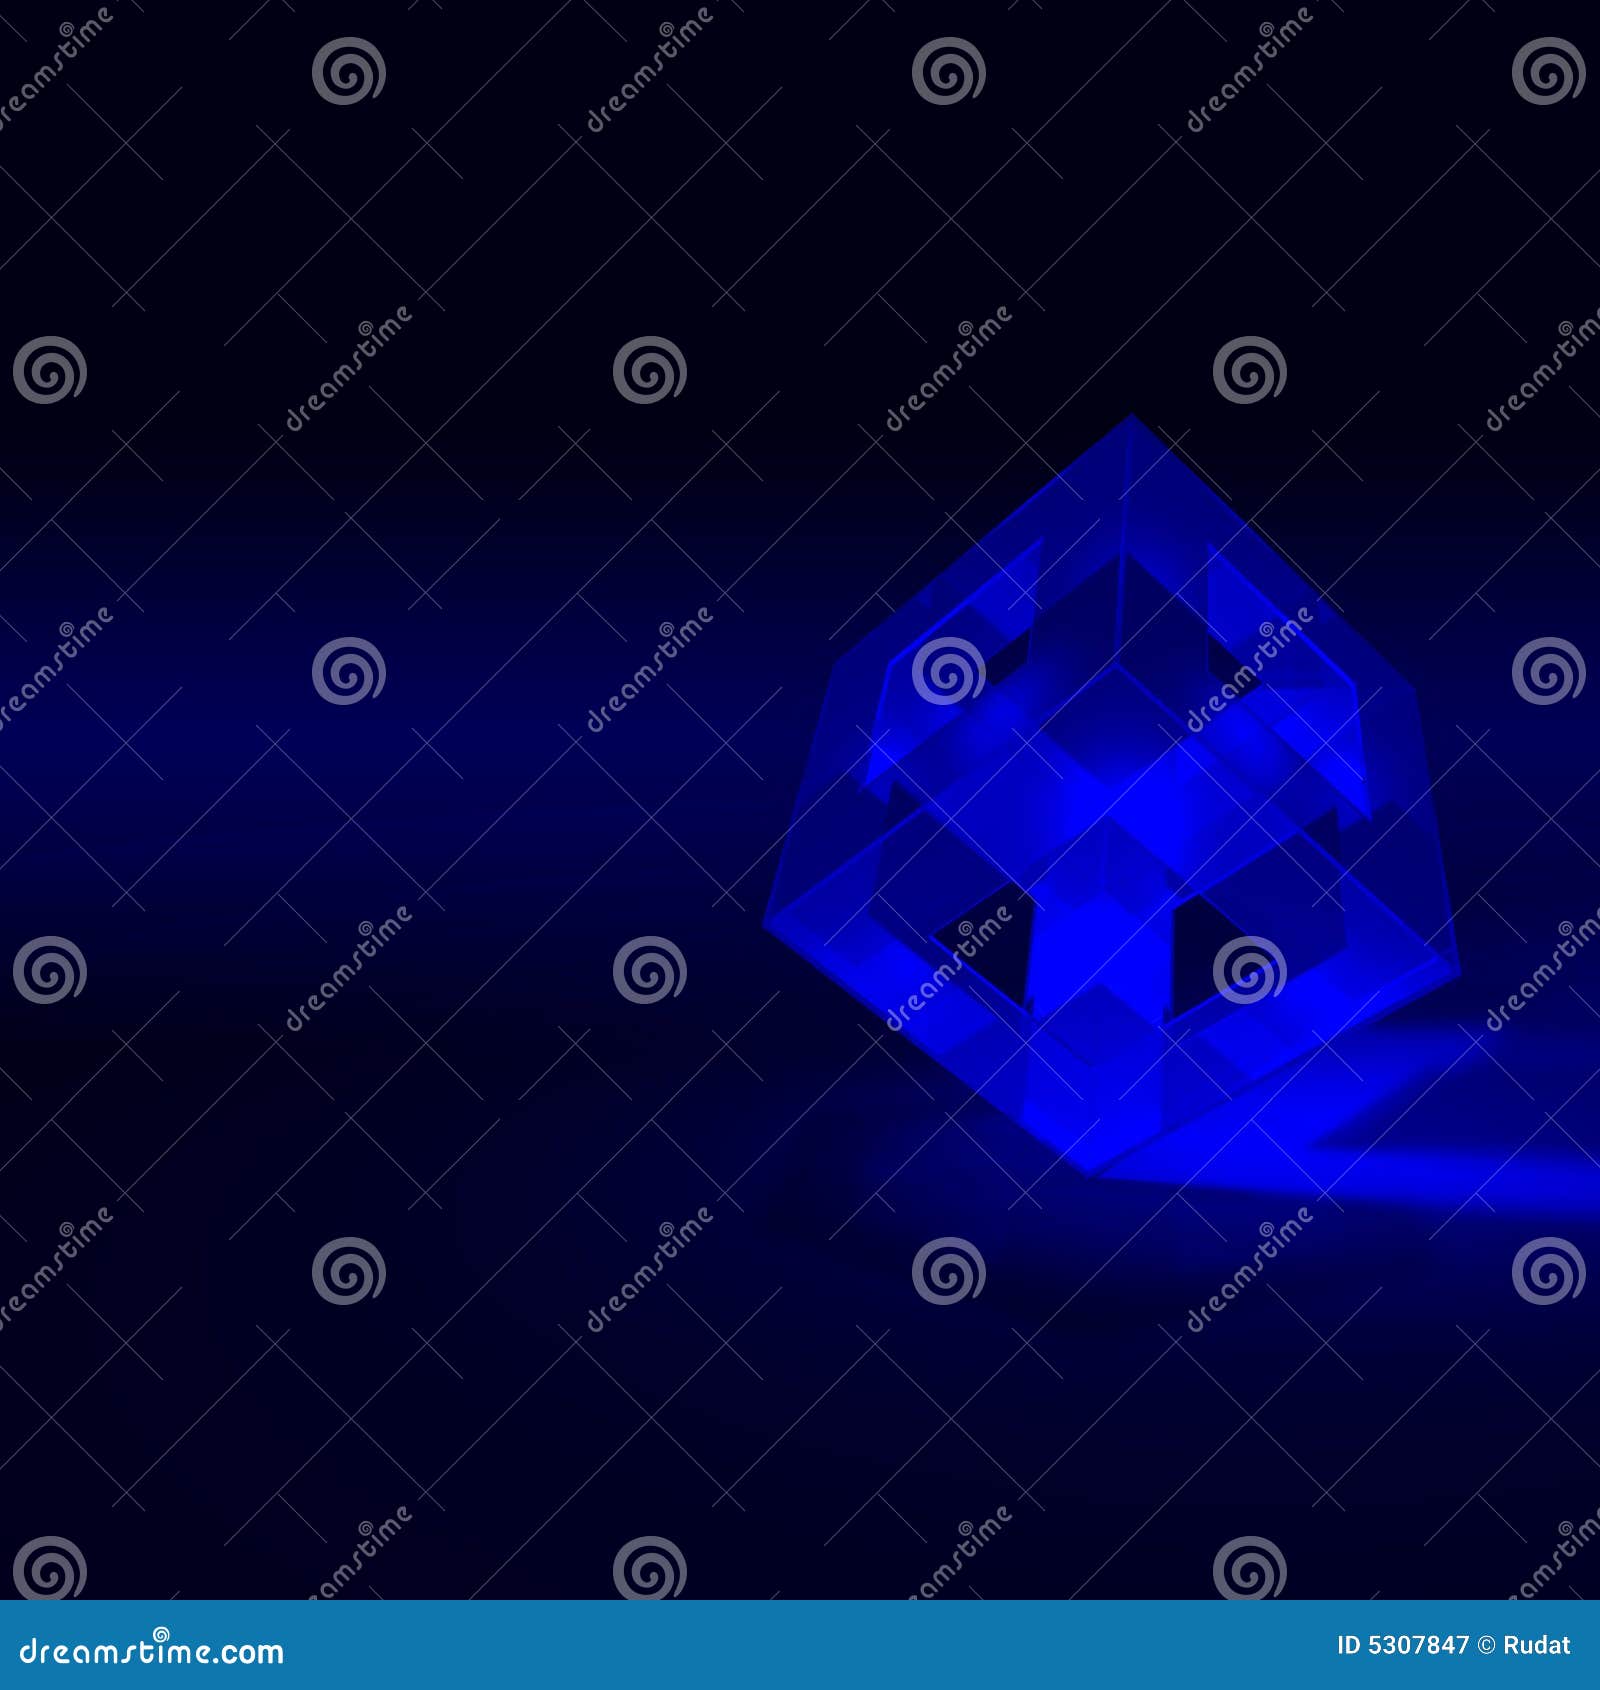1600x1690 pixels.
Task: Click the dark background area top left
Action: coord(200,150)
